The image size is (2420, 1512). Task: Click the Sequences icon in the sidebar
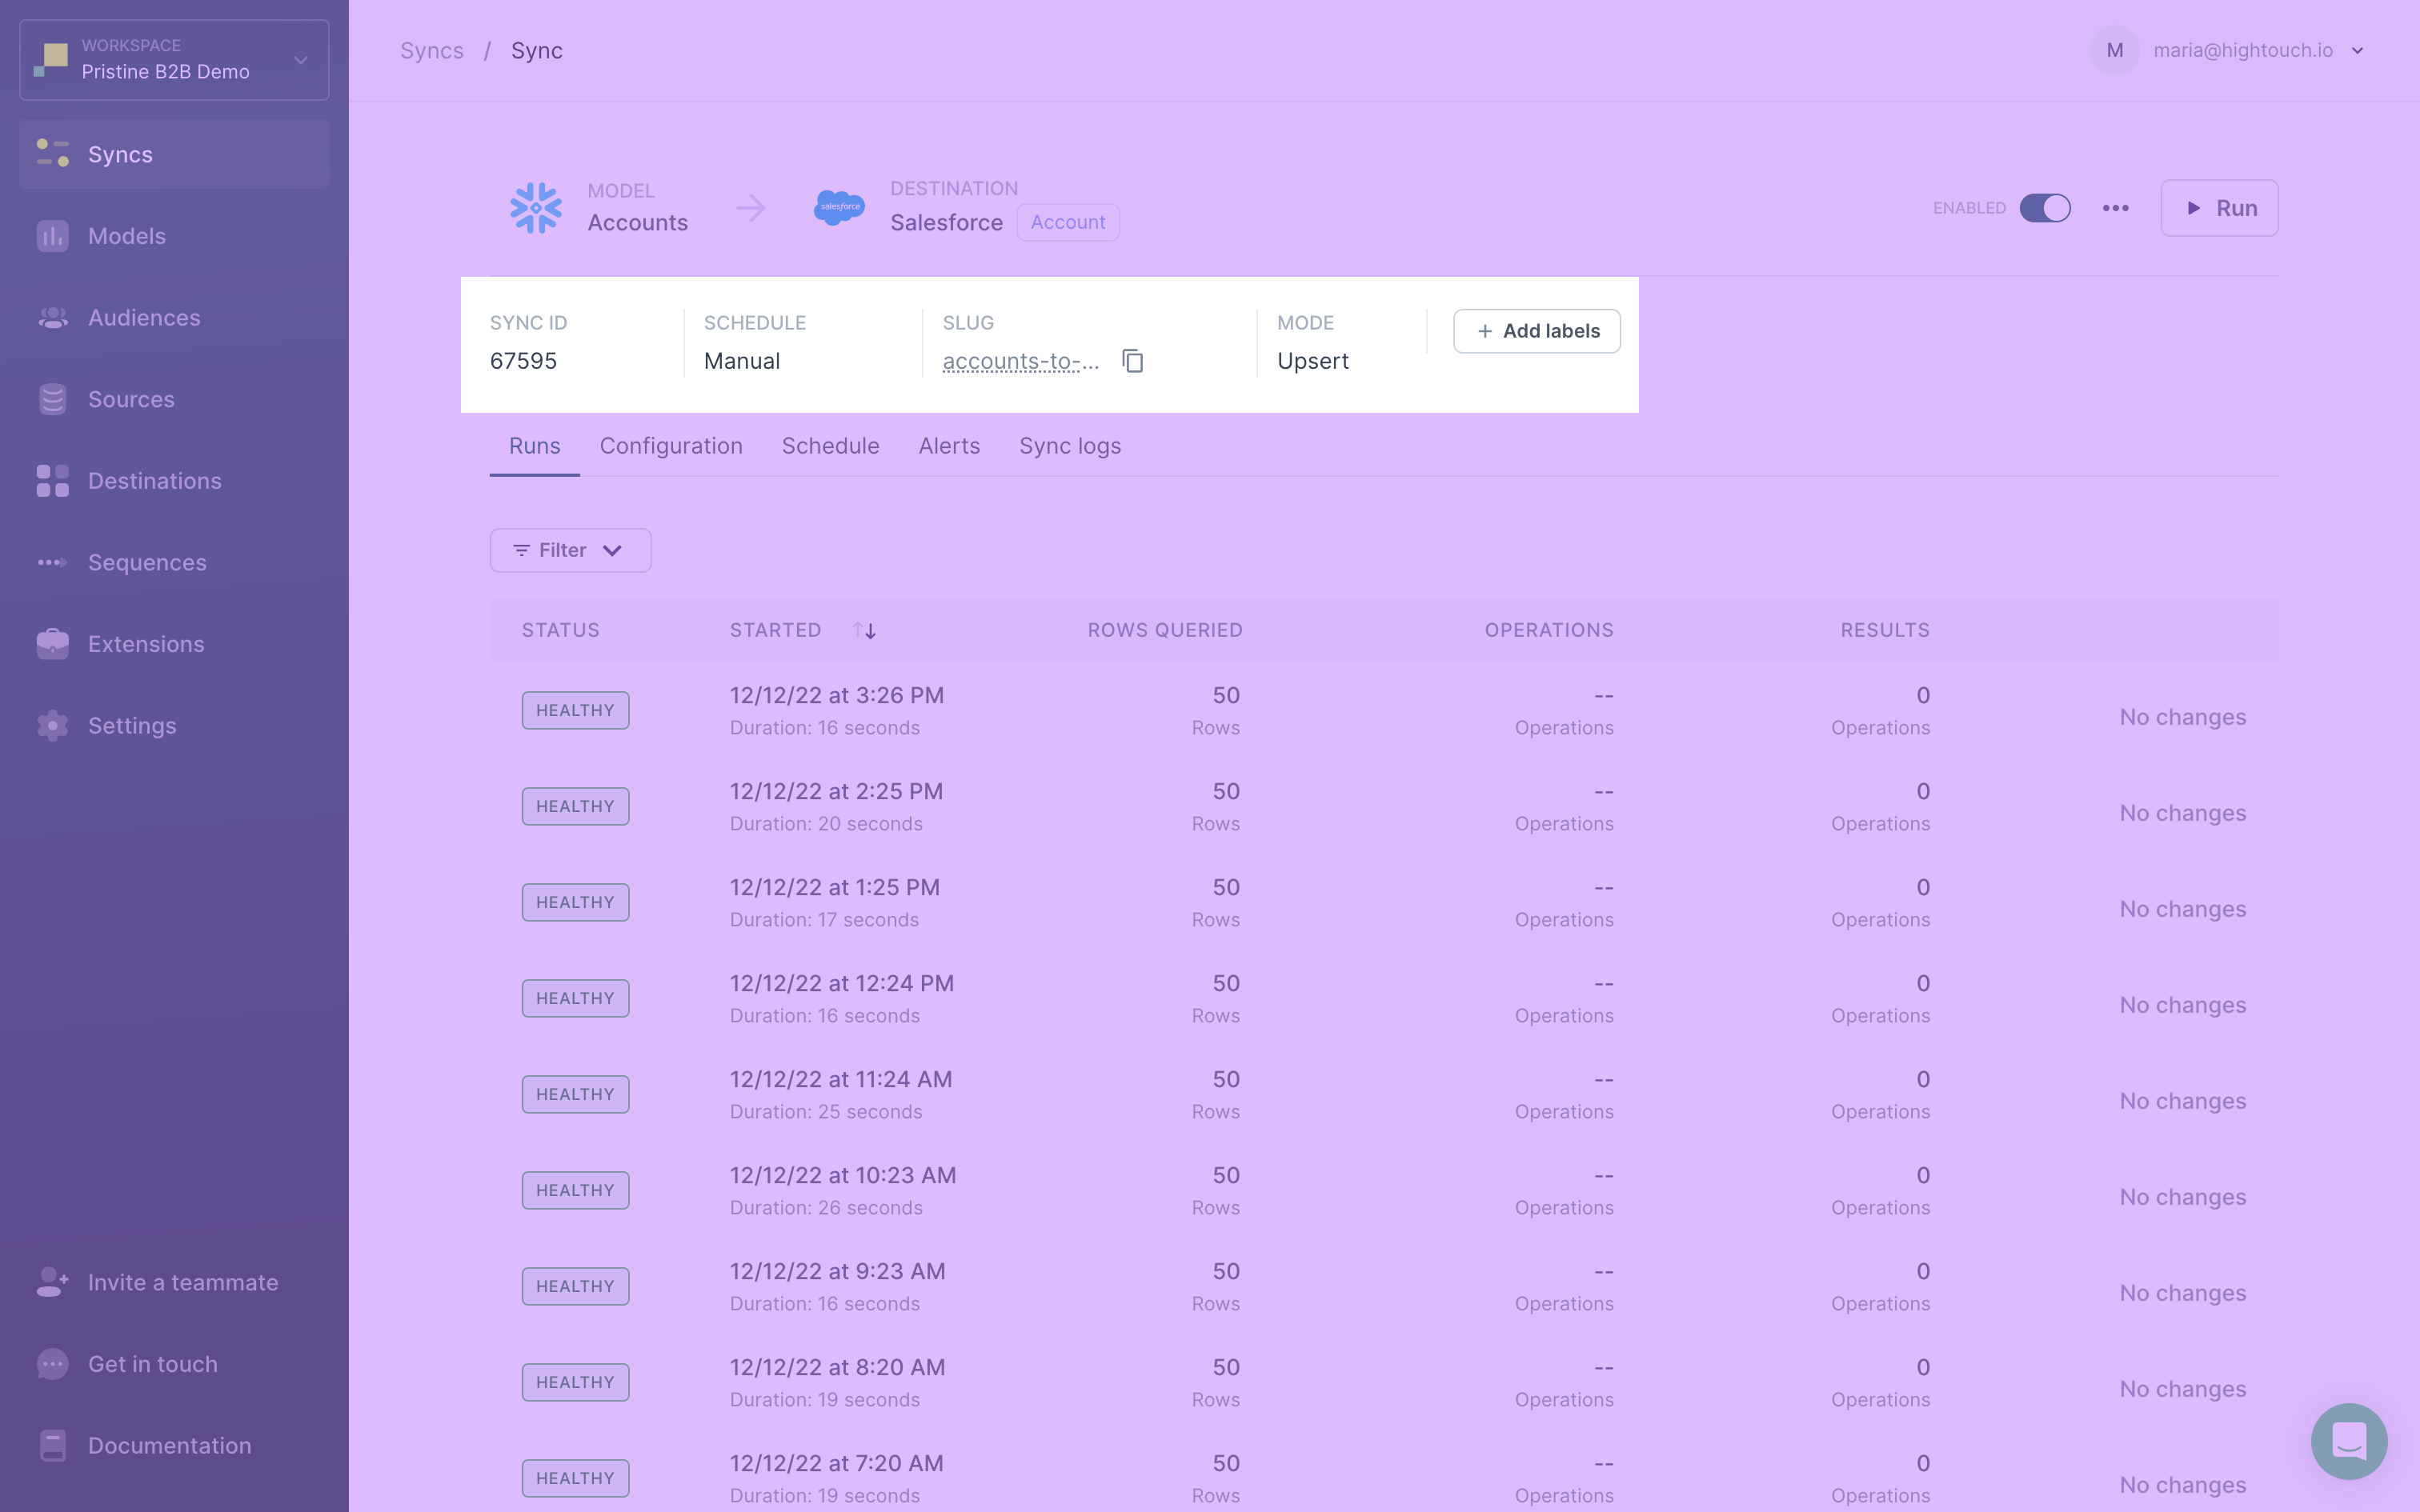52,562
